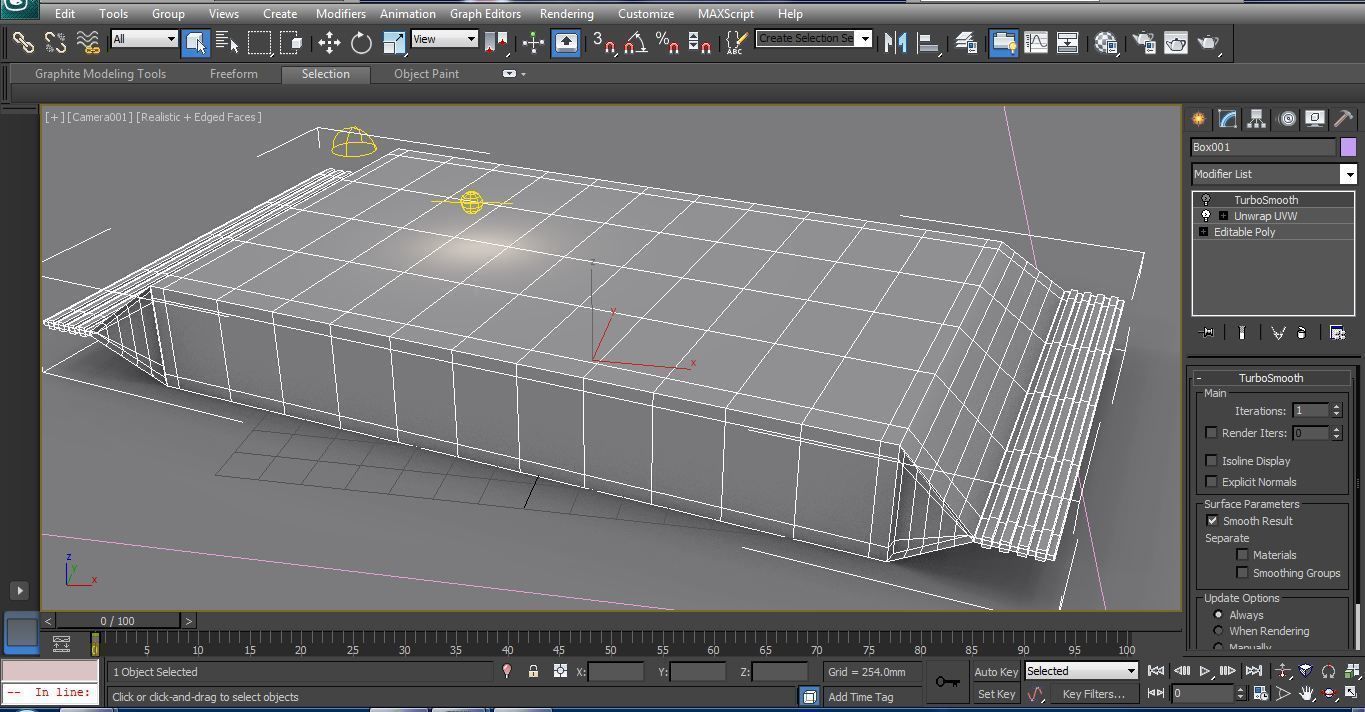
Task: Click Pin Stack icon
Action: click(1207, 333)
